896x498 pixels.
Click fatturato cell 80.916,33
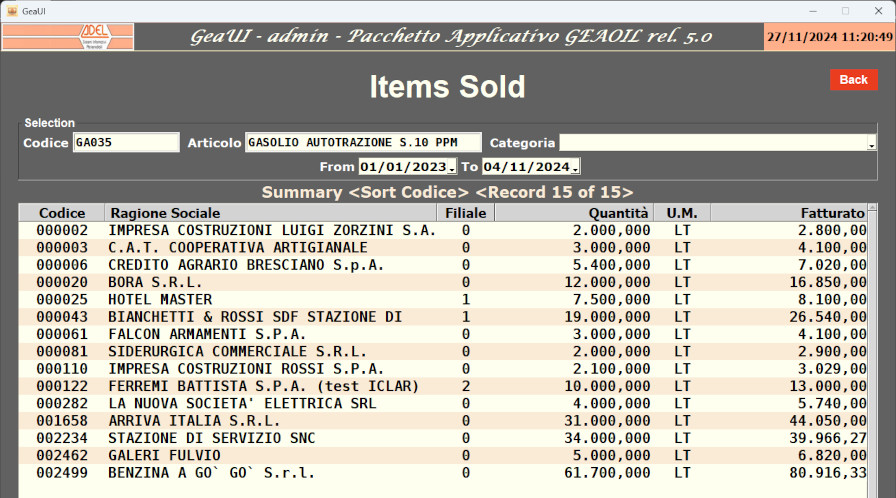click(828, 473)
